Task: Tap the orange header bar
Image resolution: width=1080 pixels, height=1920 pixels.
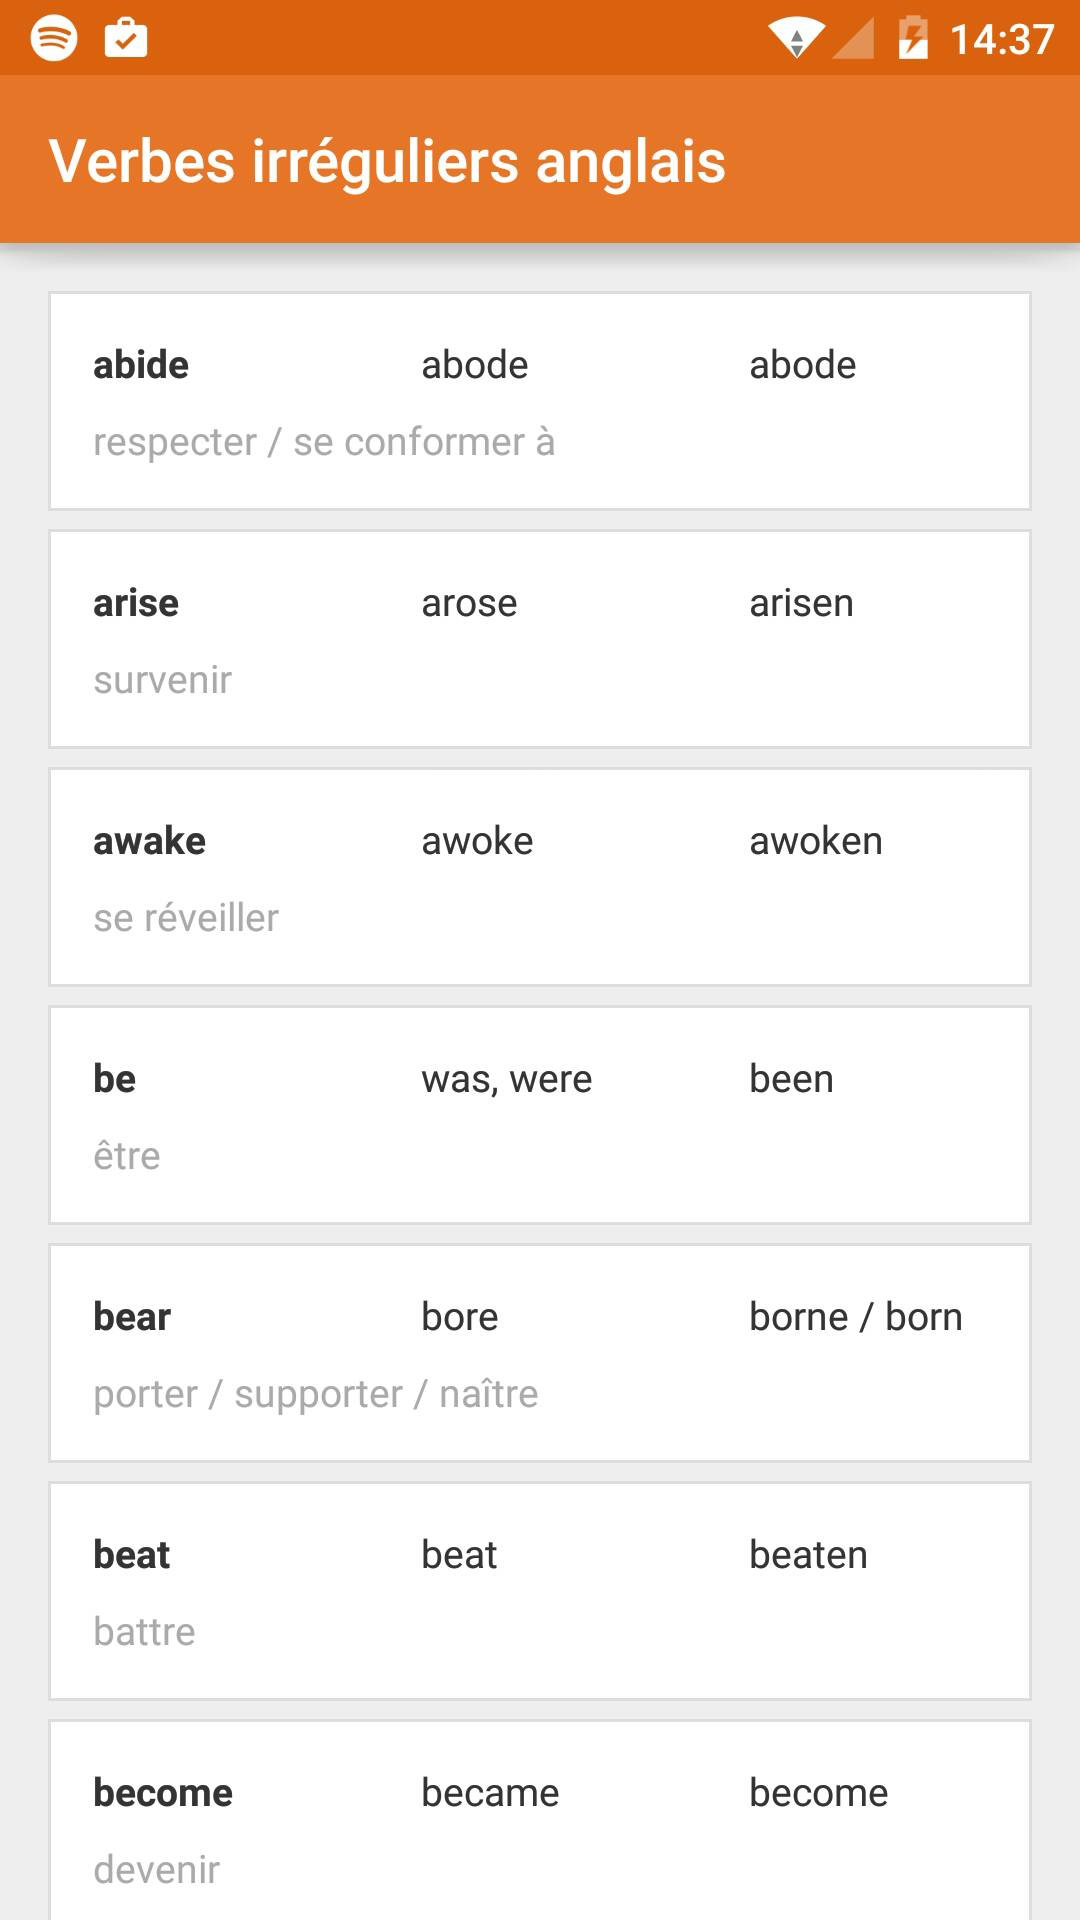Action: (x=540, y=160)
